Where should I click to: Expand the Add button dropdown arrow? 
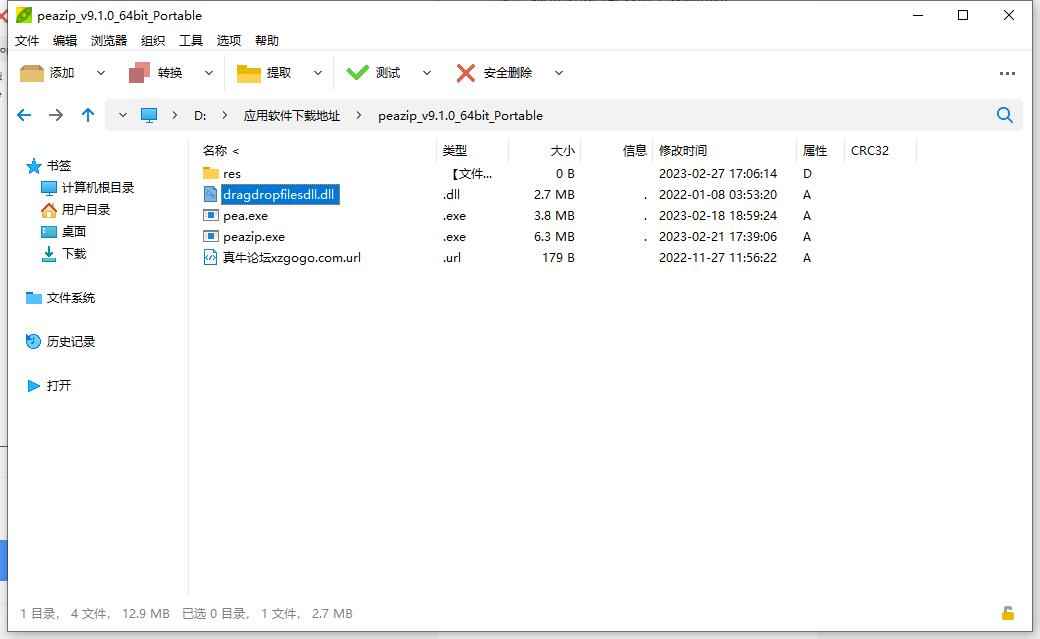[x=99, y=72]
